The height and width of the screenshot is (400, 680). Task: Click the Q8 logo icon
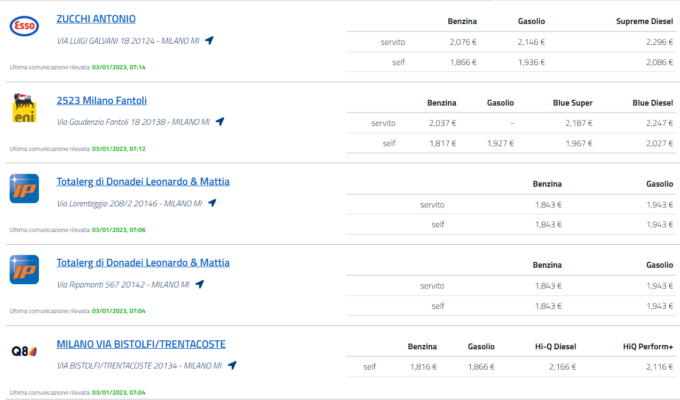[x=24, y=351]
